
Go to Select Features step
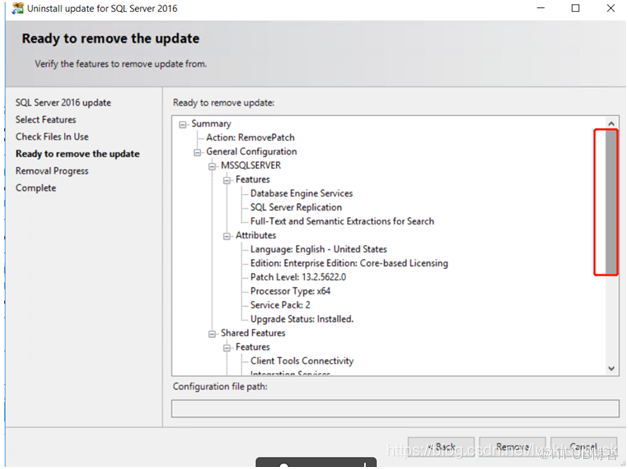coord(46,120)
